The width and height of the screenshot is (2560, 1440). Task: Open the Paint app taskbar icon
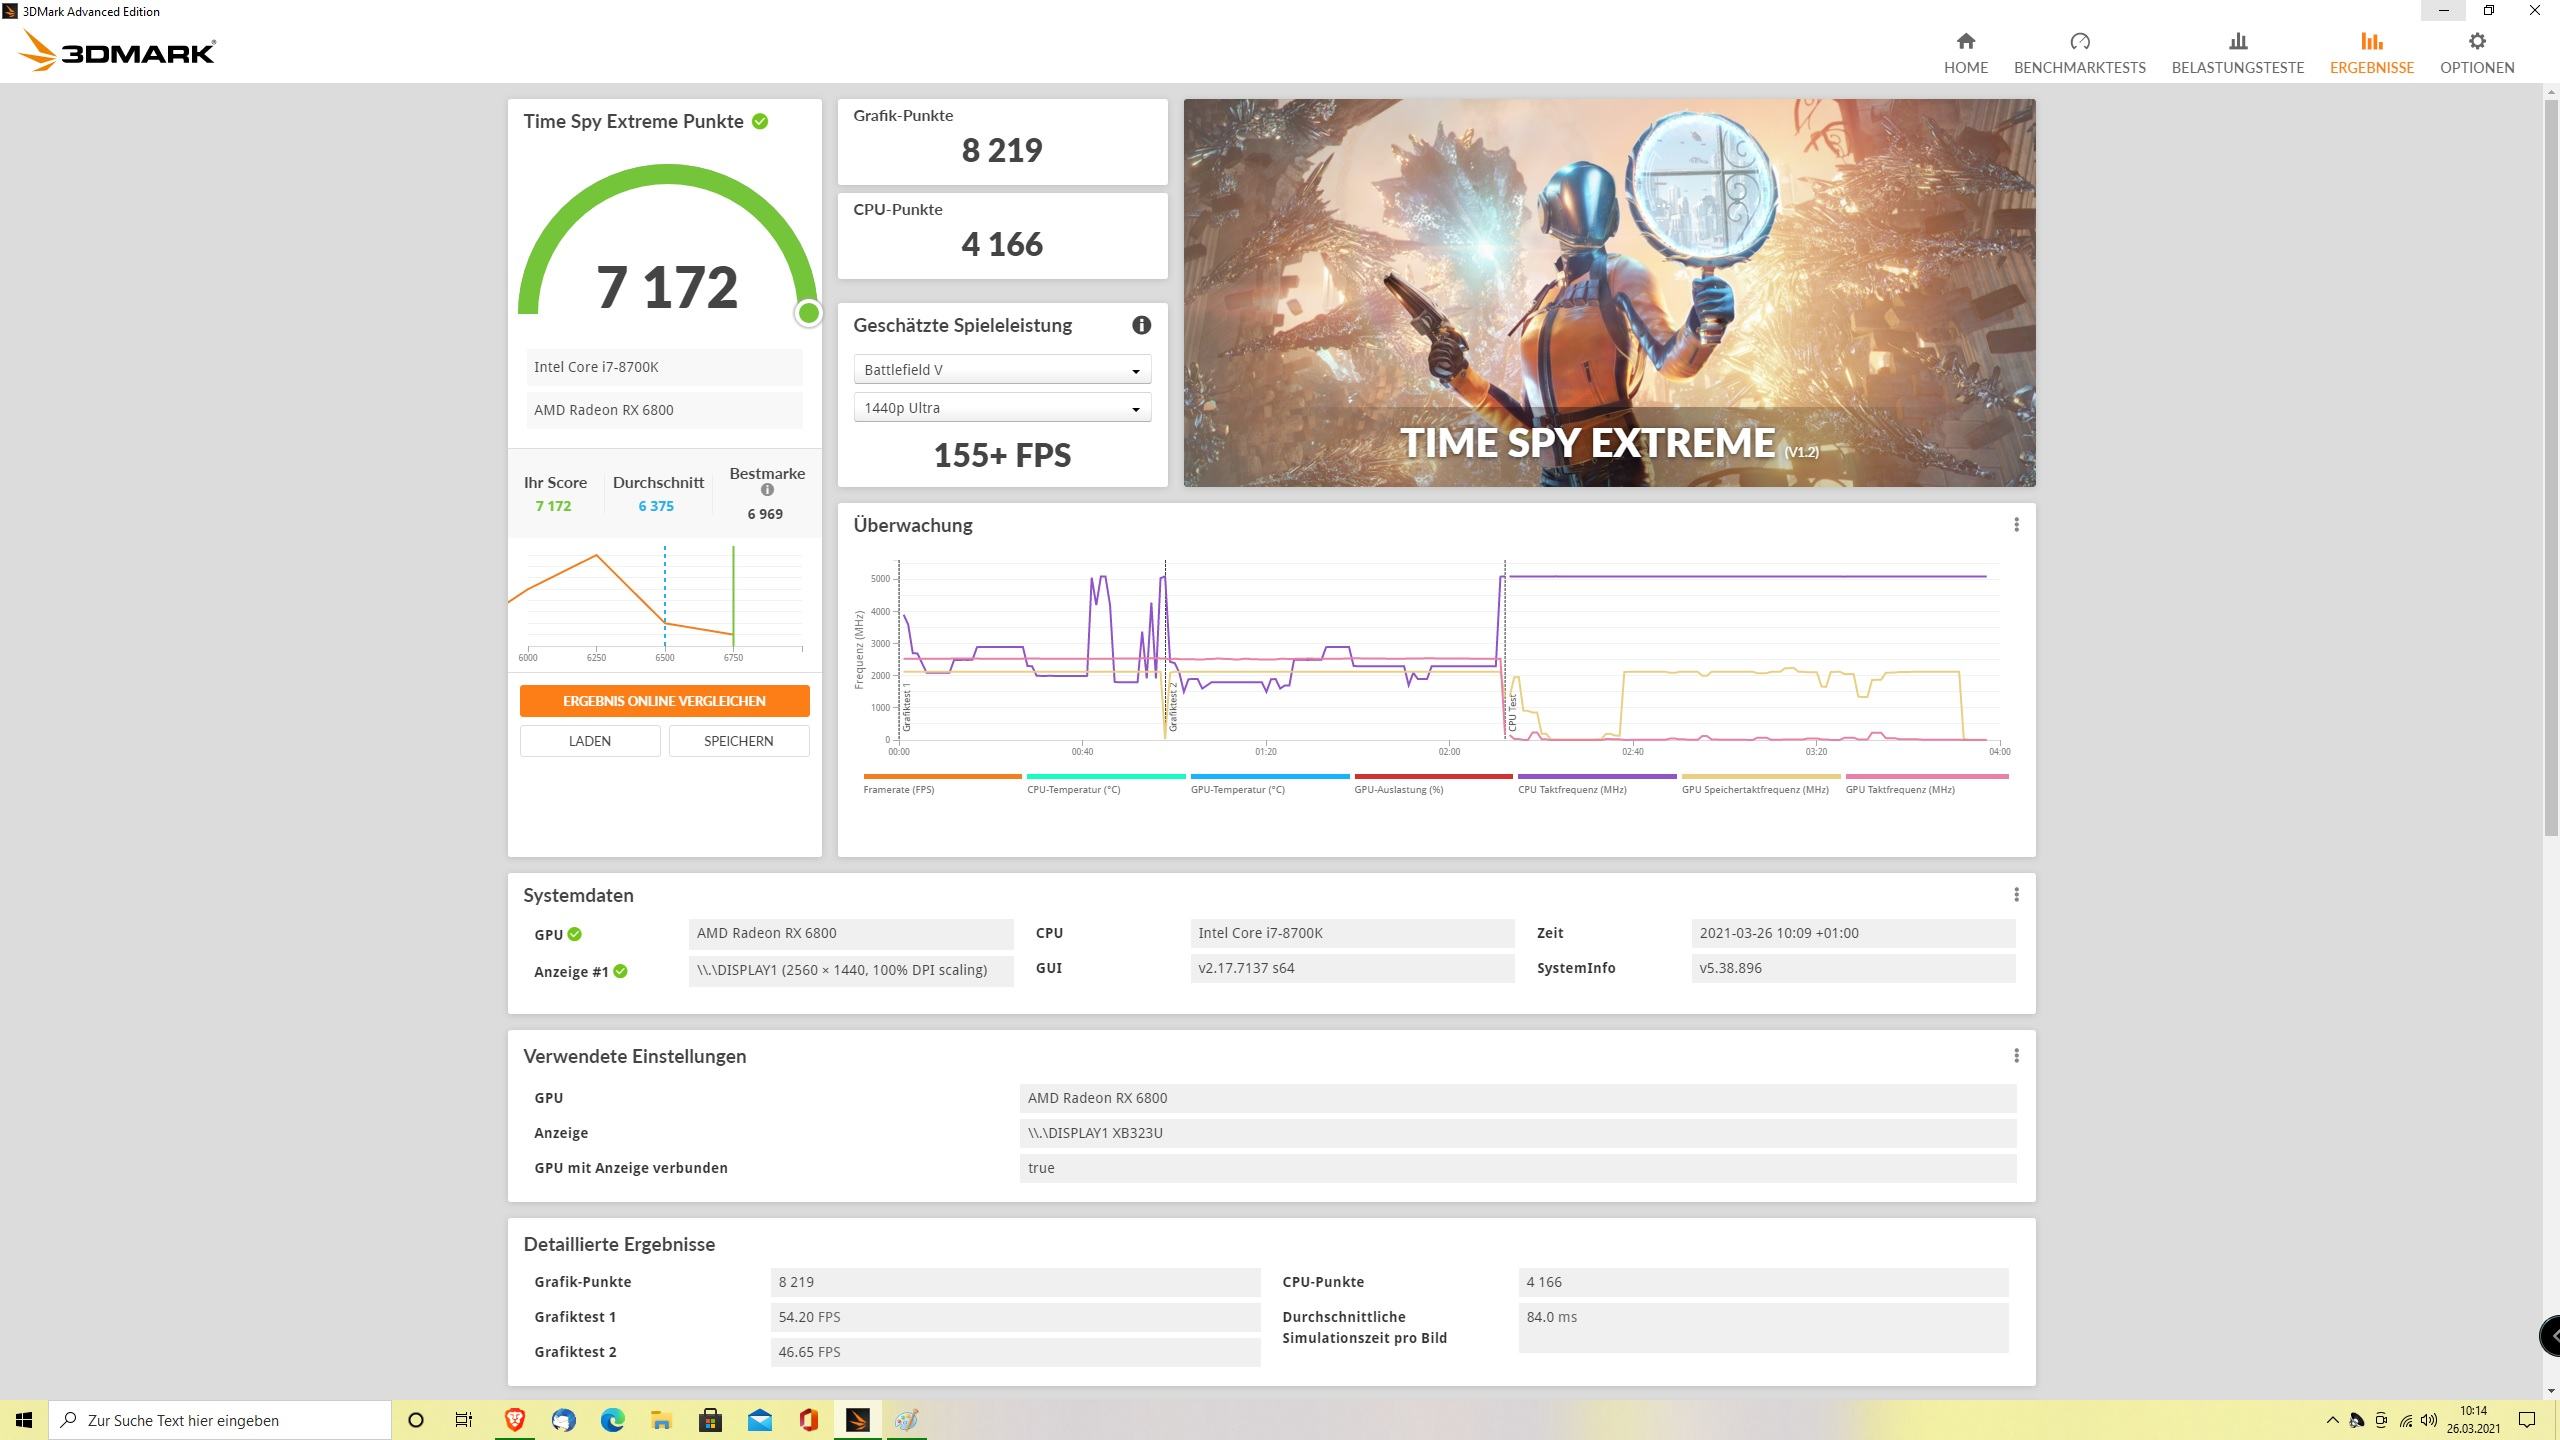point(906,1420)
